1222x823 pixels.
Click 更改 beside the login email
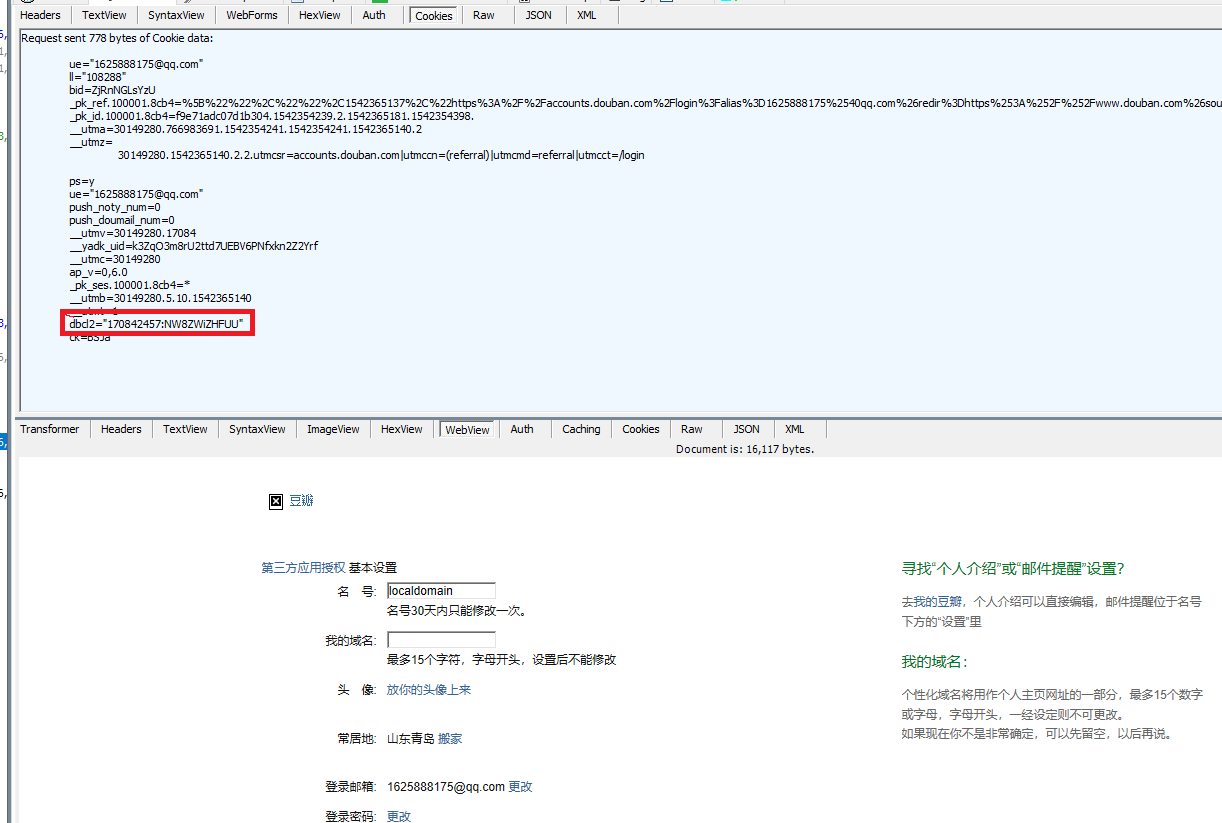pyautogui.click(x=521, y=787)
